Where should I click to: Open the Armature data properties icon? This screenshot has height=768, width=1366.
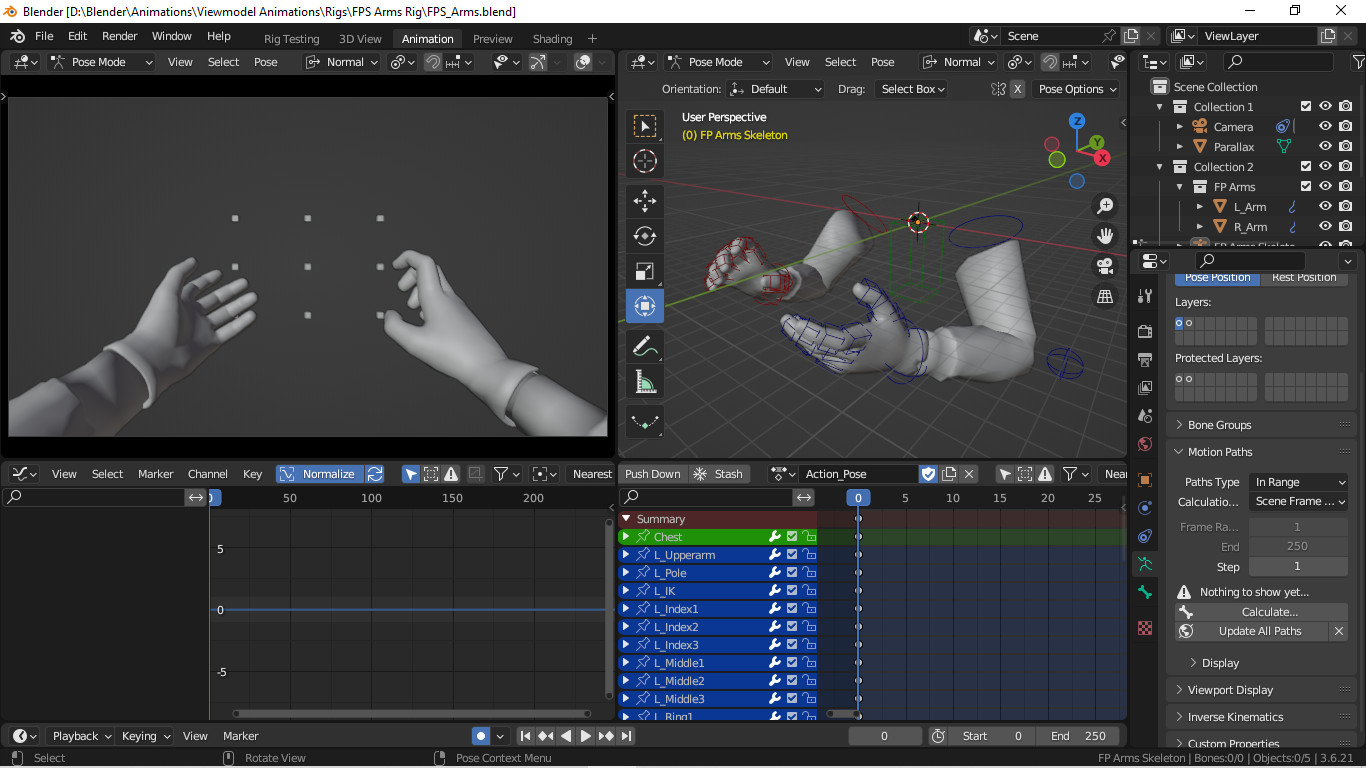point(1145,564)
